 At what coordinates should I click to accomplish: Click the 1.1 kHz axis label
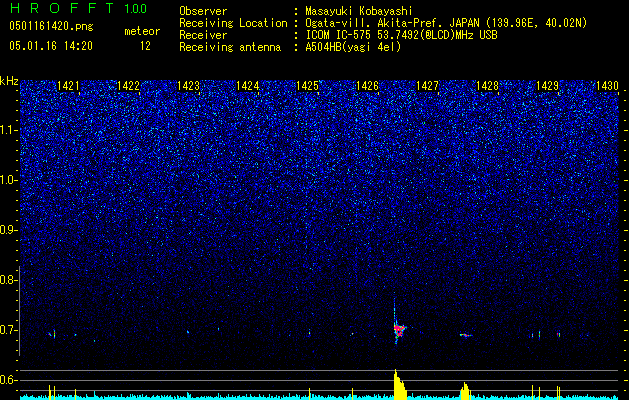(x=8, y=130)
